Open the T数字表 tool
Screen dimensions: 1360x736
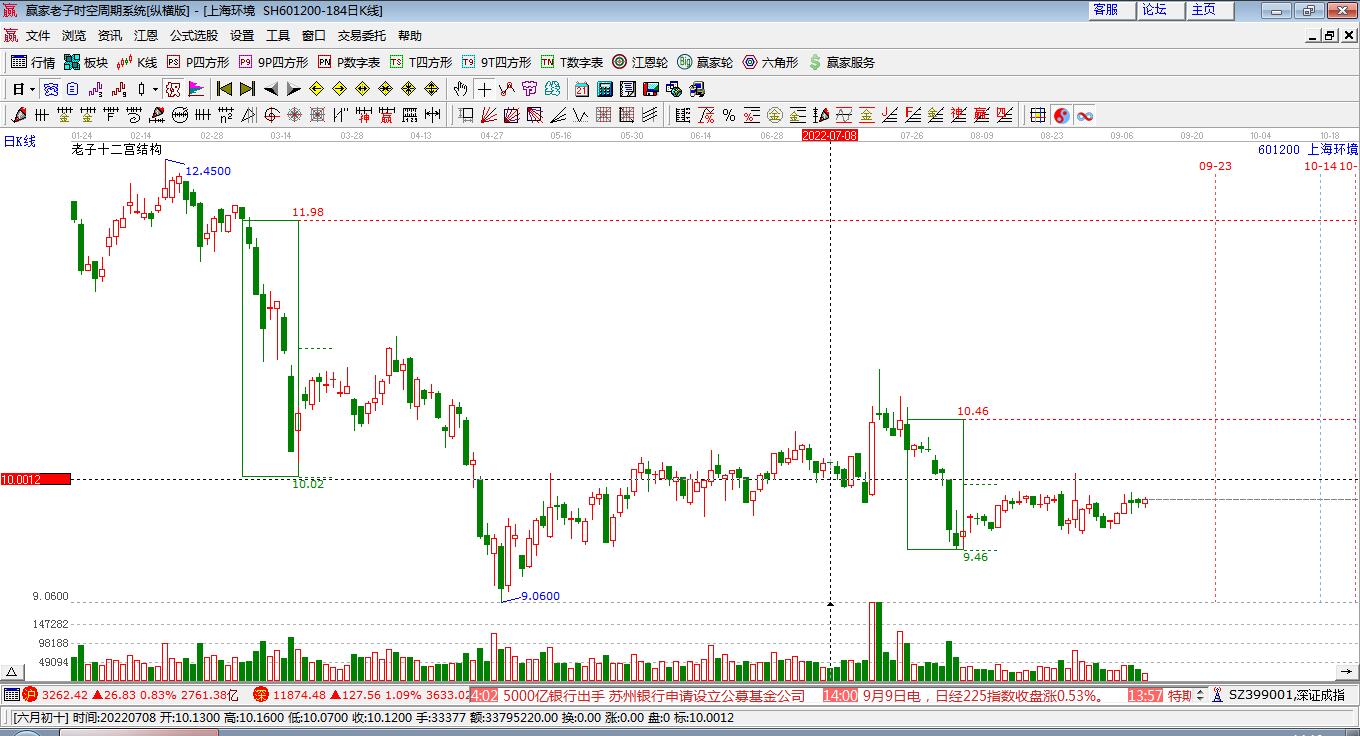(x=572, y=62)
